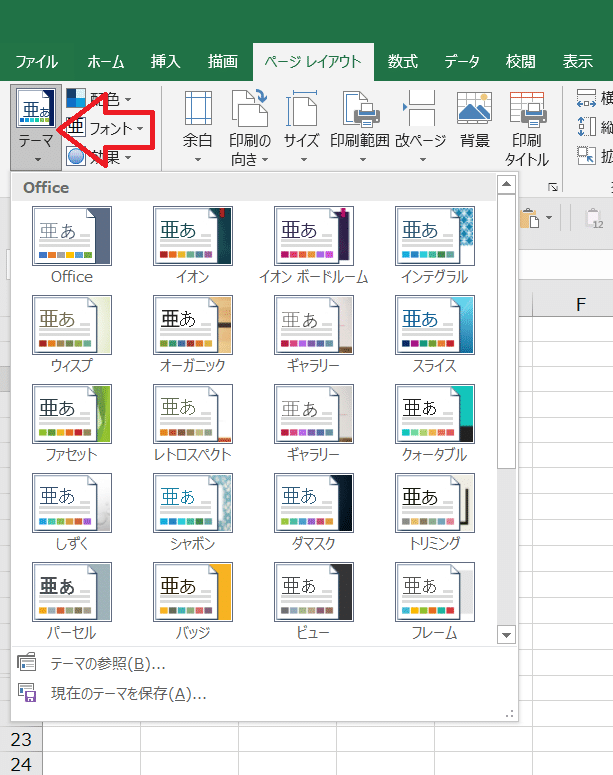Switch to the 表示 tab

[x=578, y=62]
